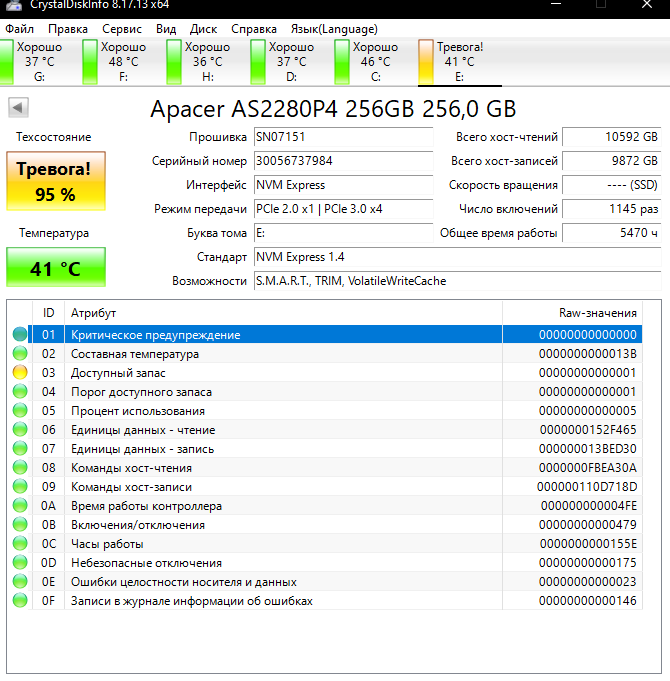This screenshot has height=681, width=670.
Task: Click the green health bar for drive G:
Action: [7, 62]
